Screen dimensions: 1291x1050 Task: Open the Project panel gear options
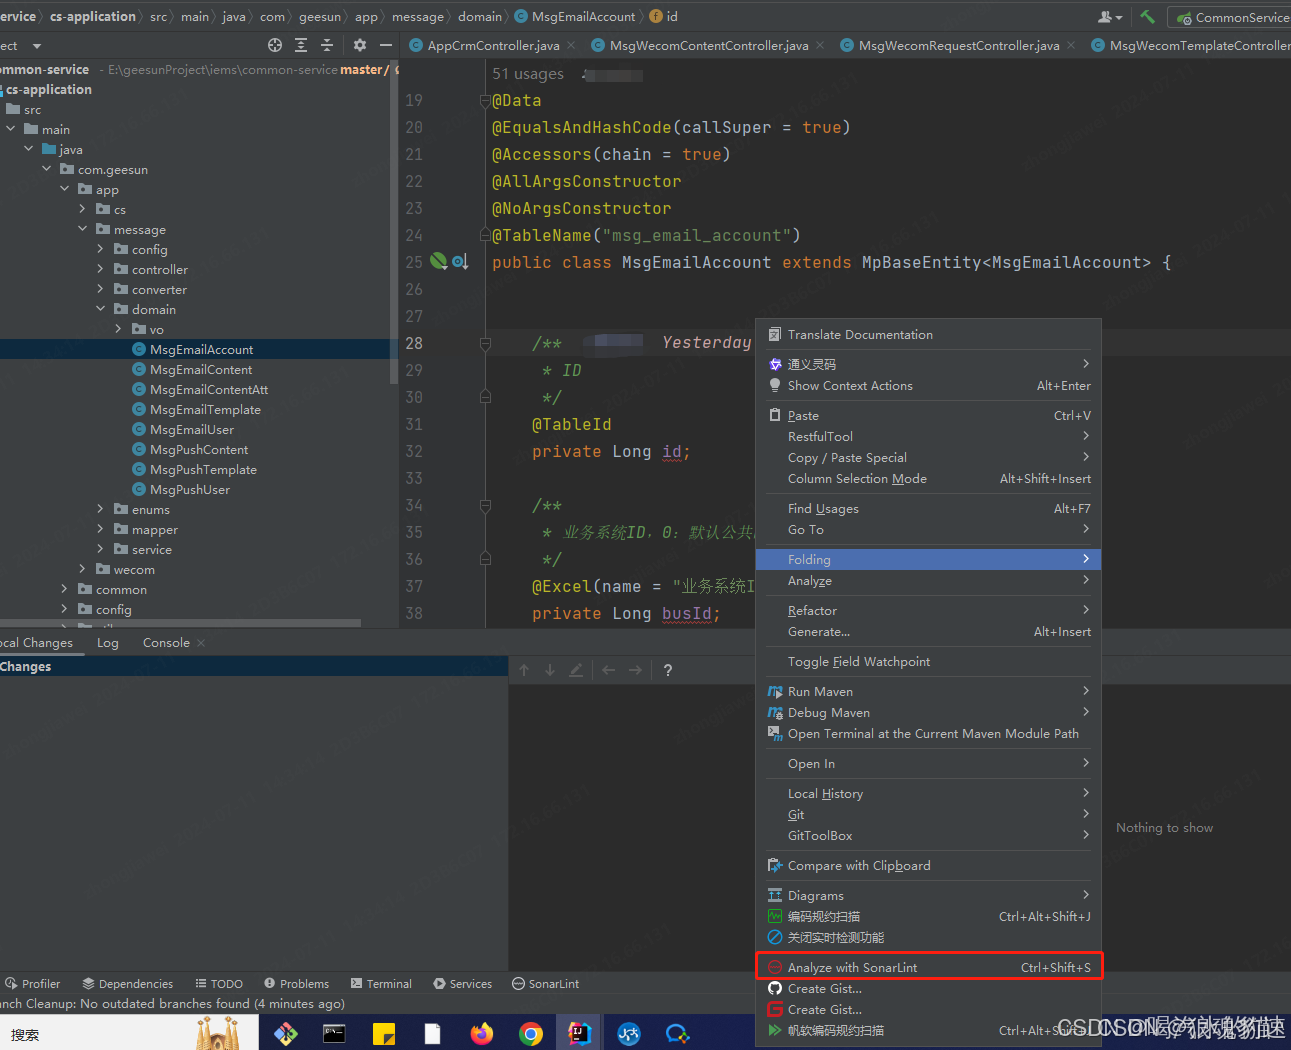point(360,45)
